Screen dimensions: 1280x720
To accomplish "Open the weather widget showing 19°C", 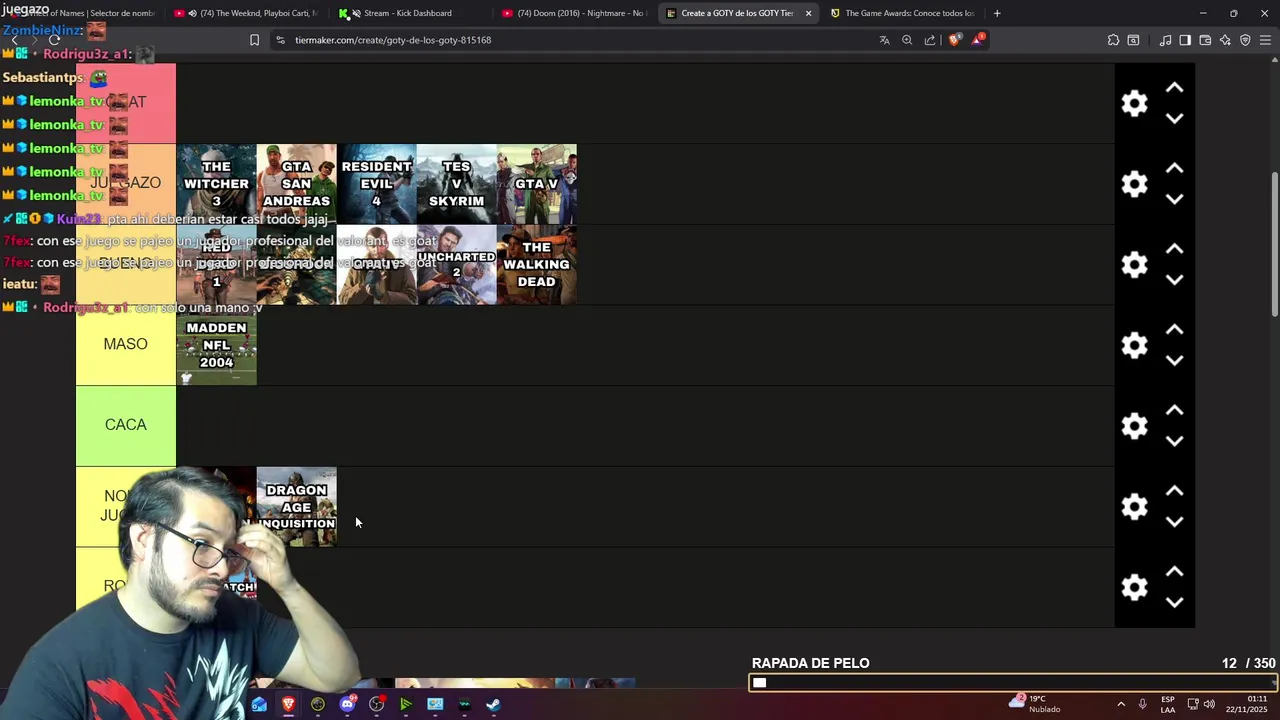I will [x=1034, y=703].
